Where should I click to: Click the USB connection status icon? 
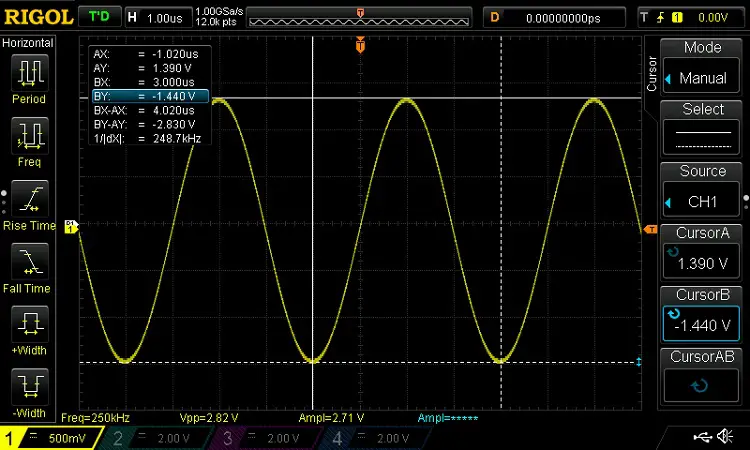[704, 436]
